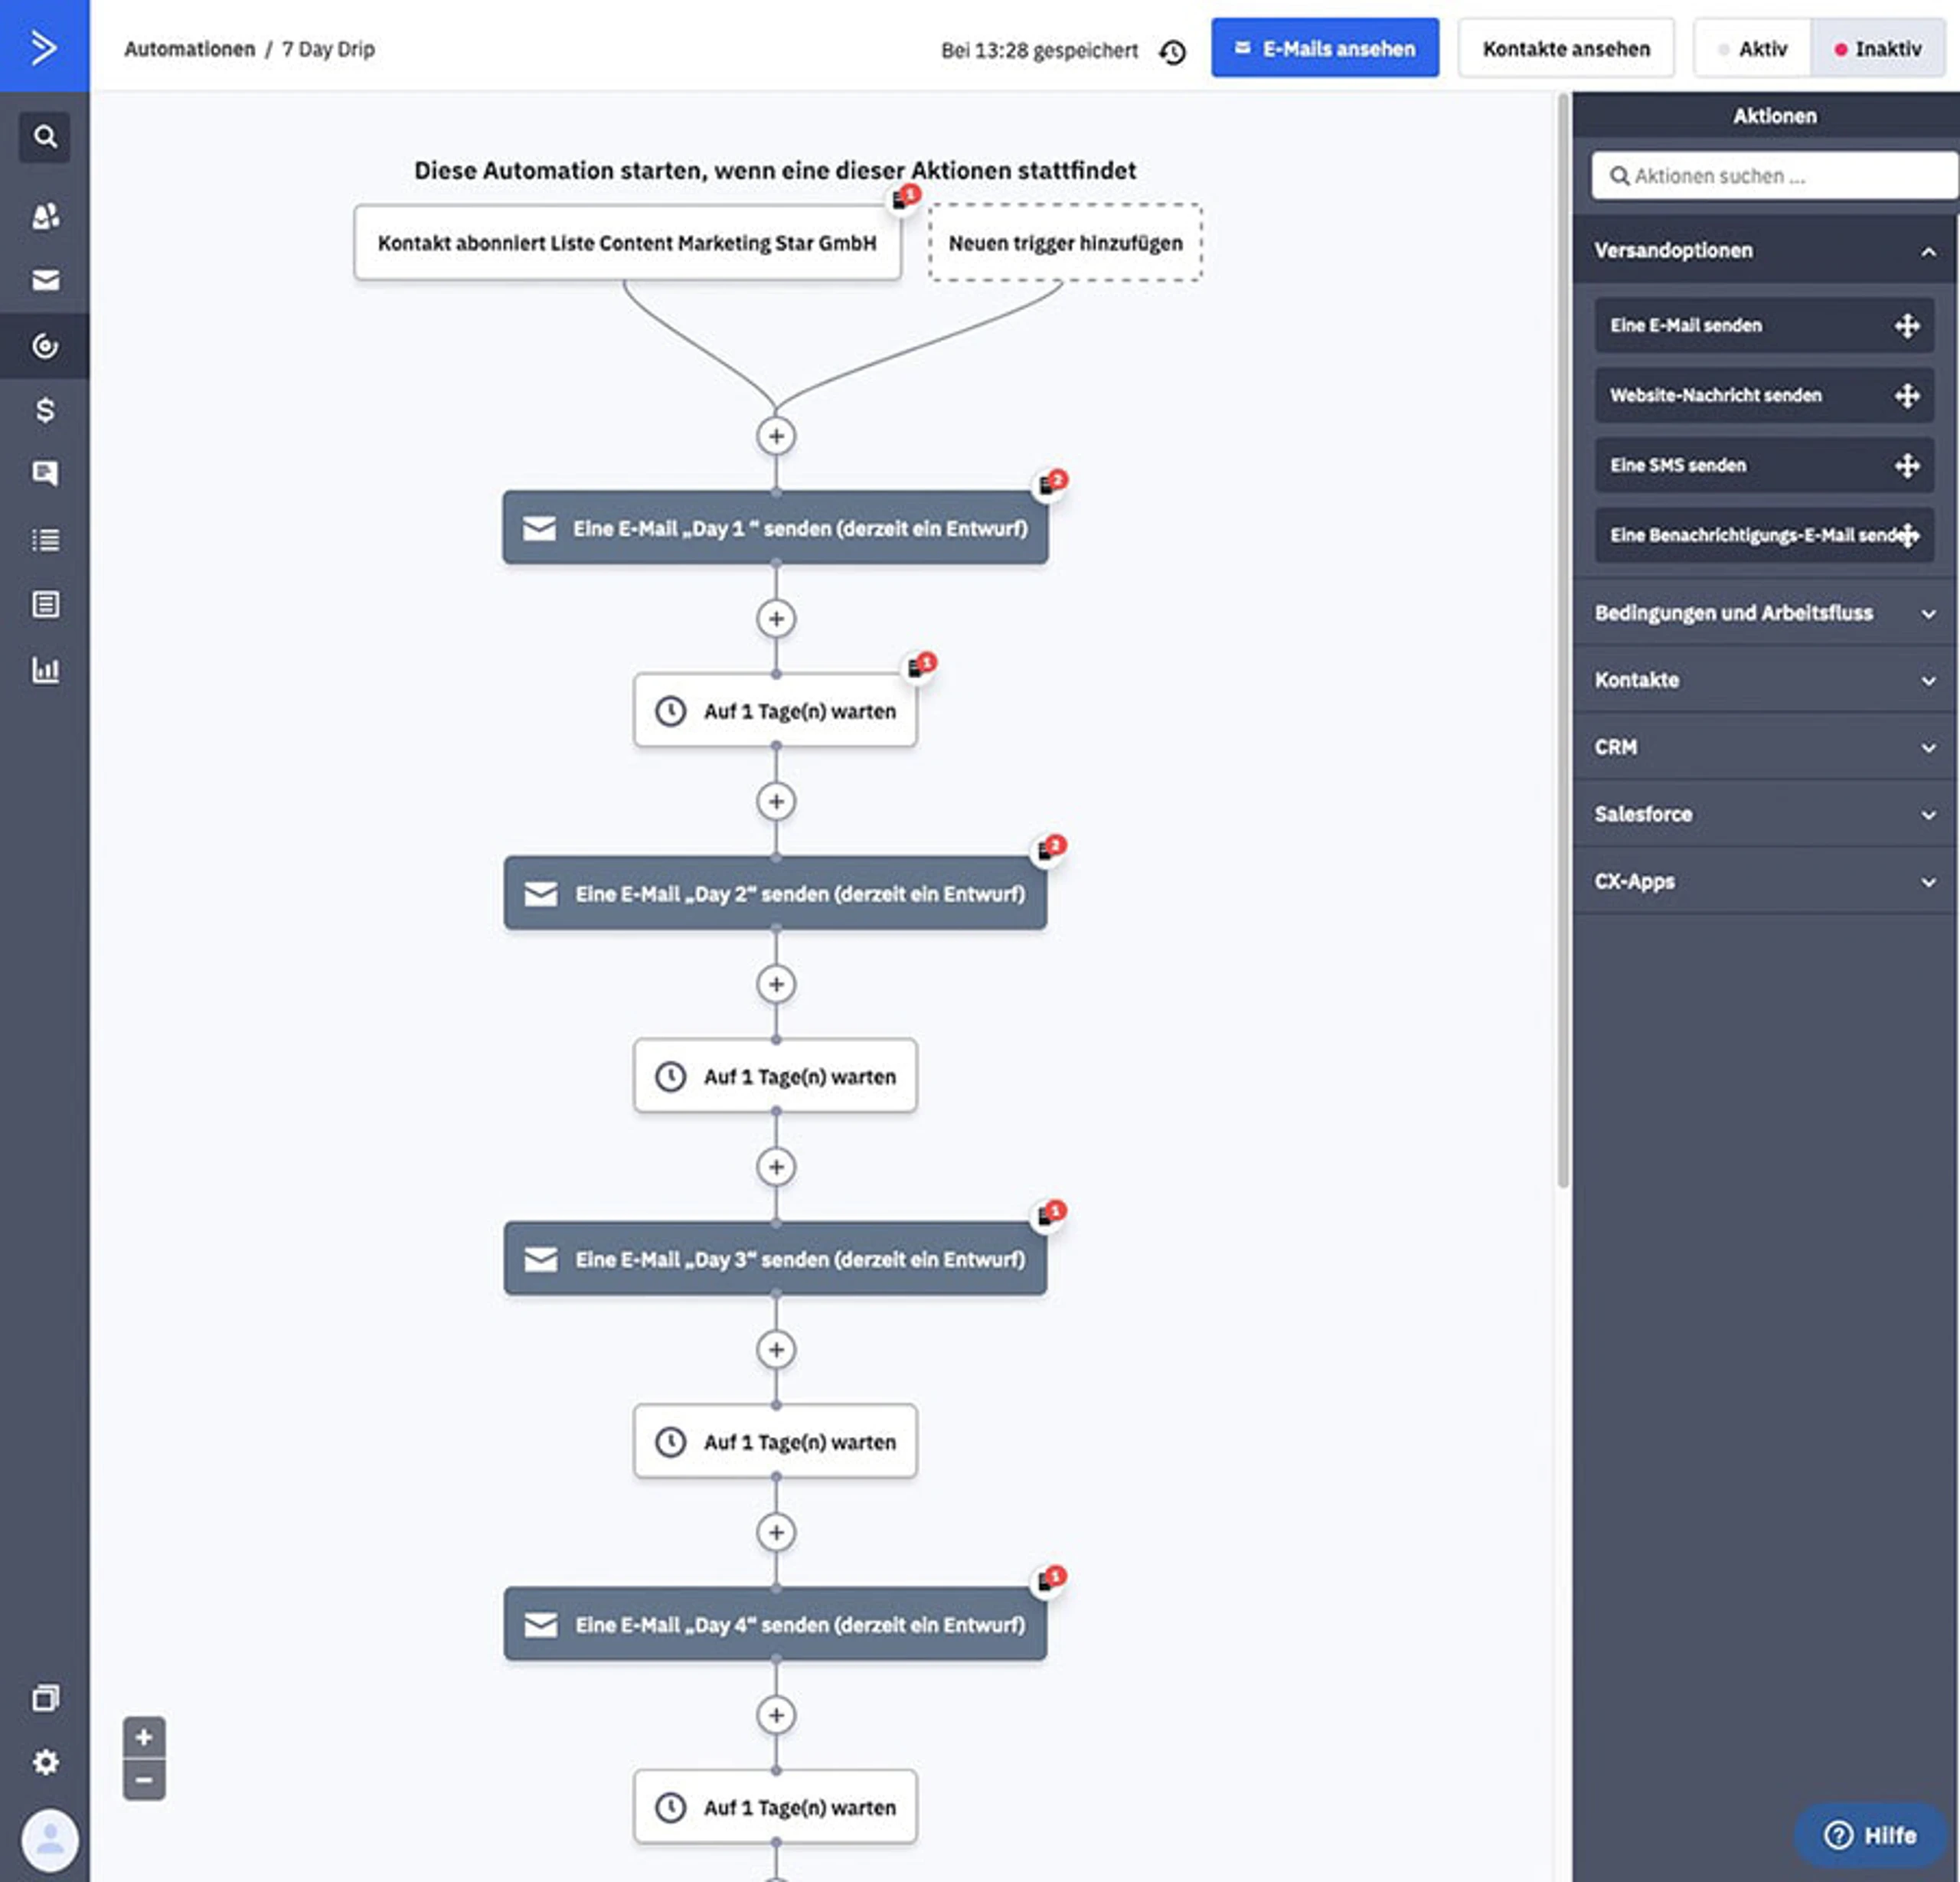Open Campaigns envelope icon in sidebar
Screen dimensions: 1960x1882
45,280
